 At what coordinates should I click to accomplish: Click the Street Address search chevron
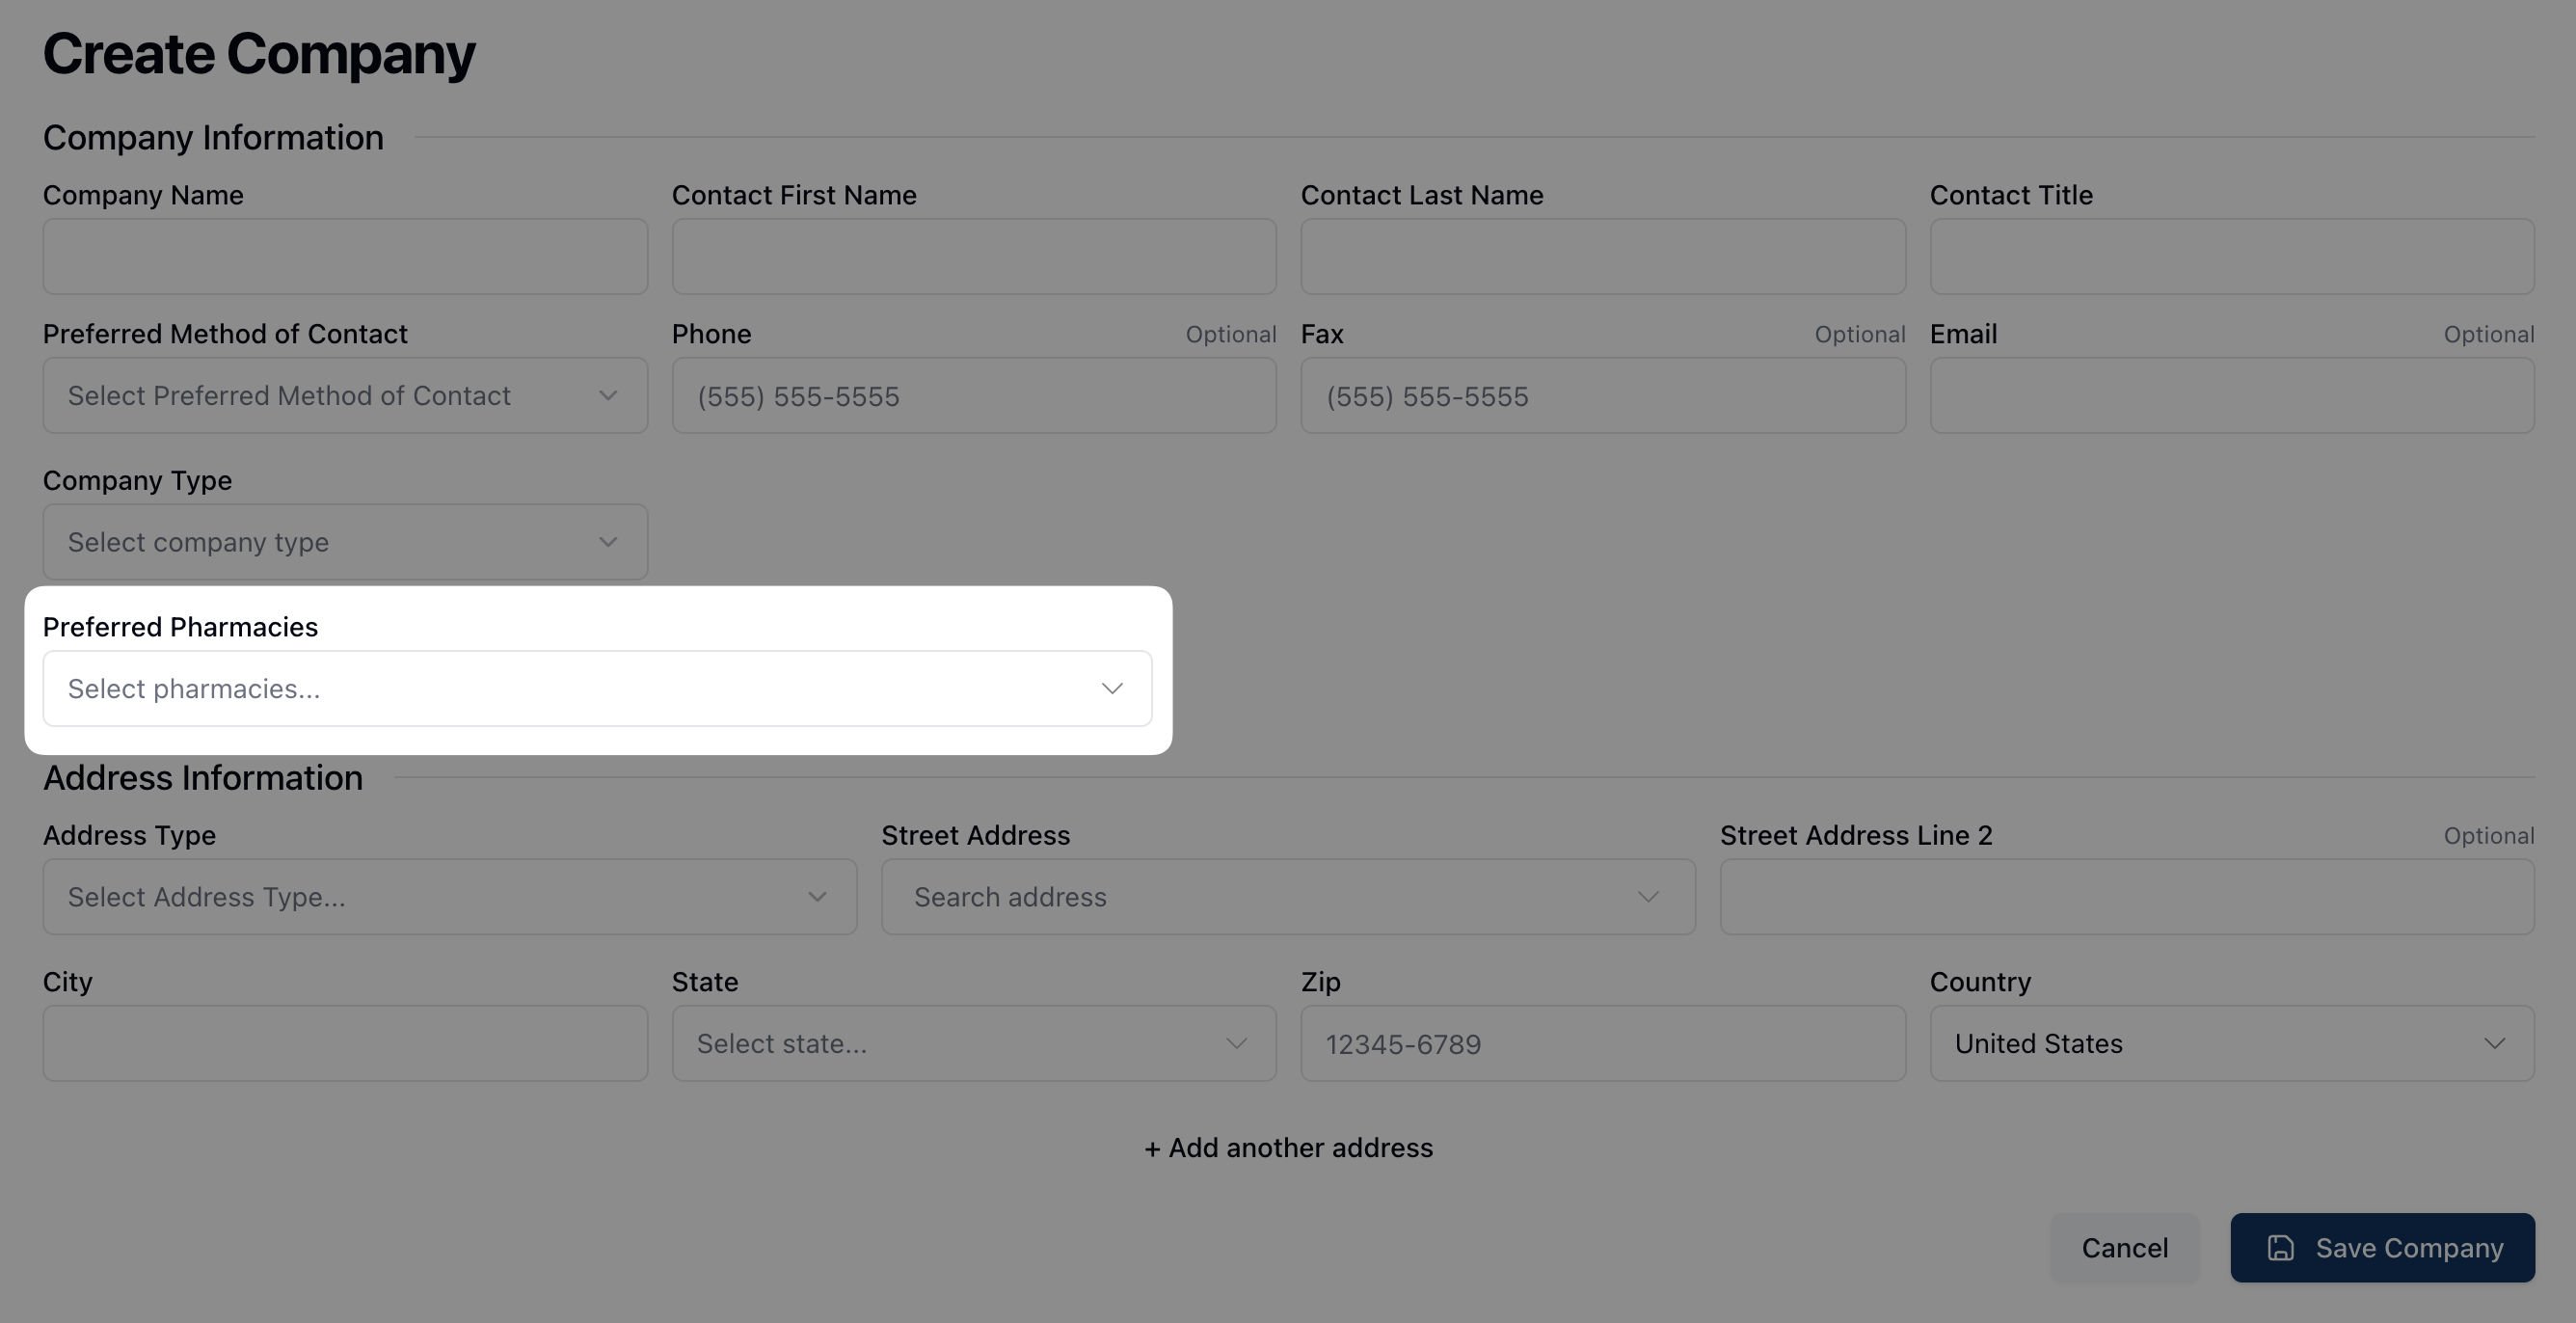tap(1648, 897)
